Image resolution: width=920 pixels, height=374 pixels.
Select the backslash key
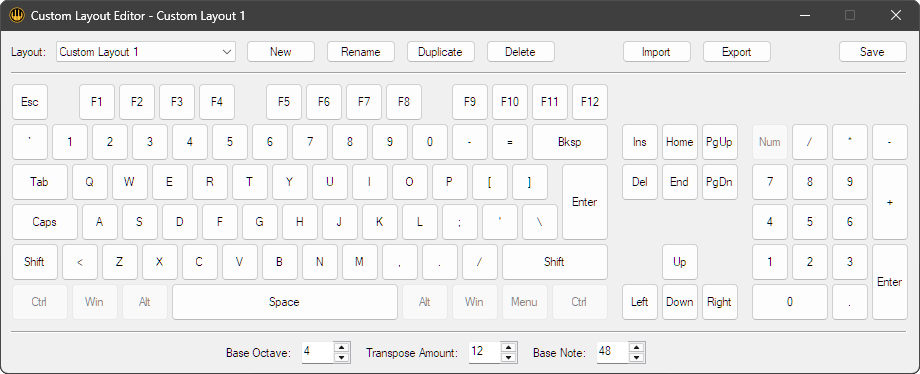[540, 222]
